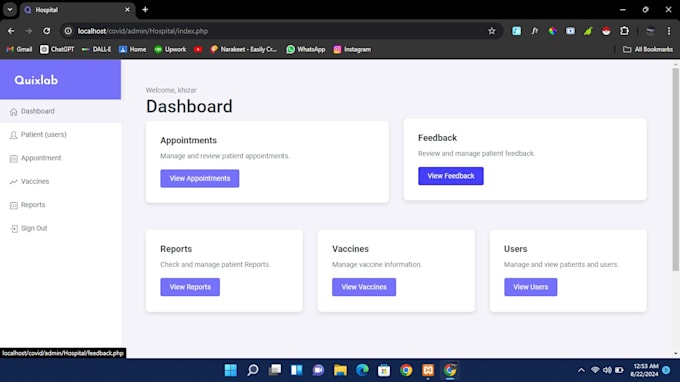The width and height of the screenshot is (680, 382).
Task: Click the volume icon in system tray
Action: (x=607, y=370)
